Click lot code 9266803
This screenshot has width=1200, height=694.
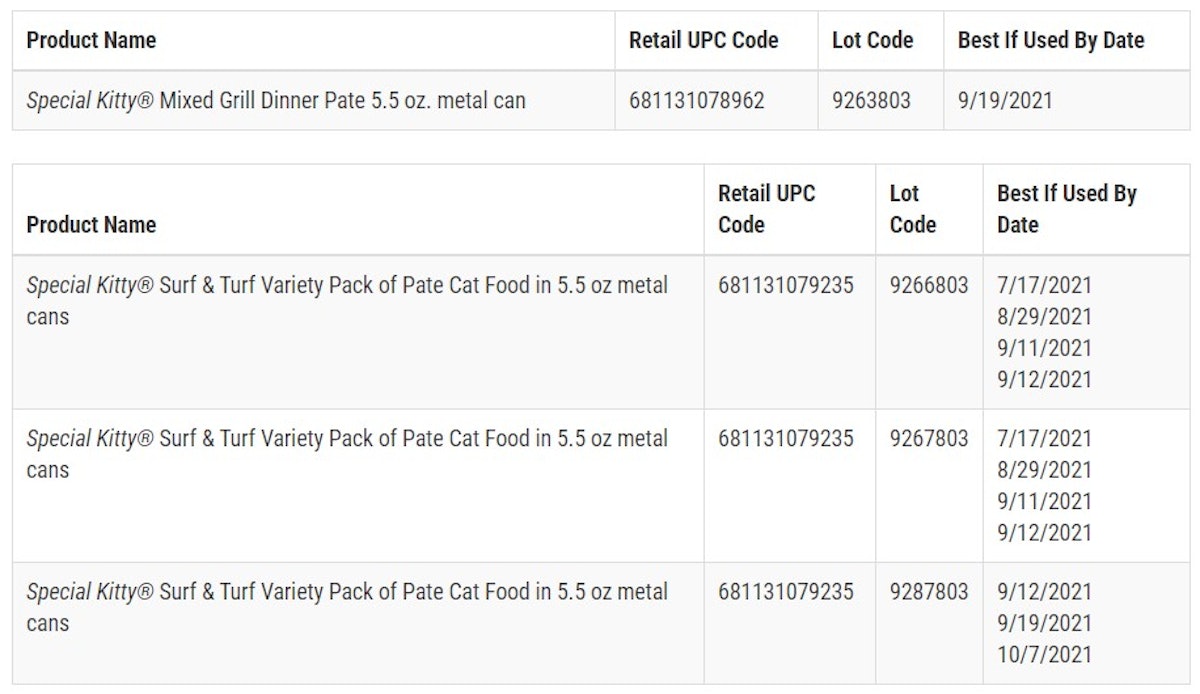(929, 286)
